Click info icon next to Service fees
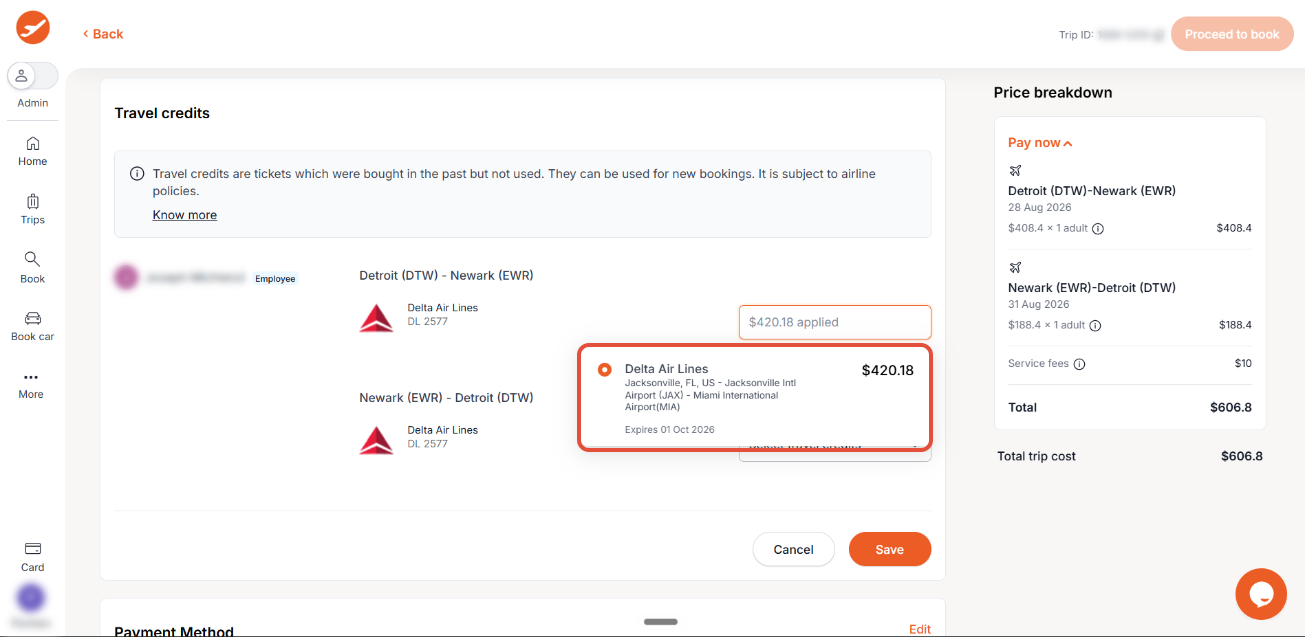This screenshot has height=637, width=1305. 1080,364
